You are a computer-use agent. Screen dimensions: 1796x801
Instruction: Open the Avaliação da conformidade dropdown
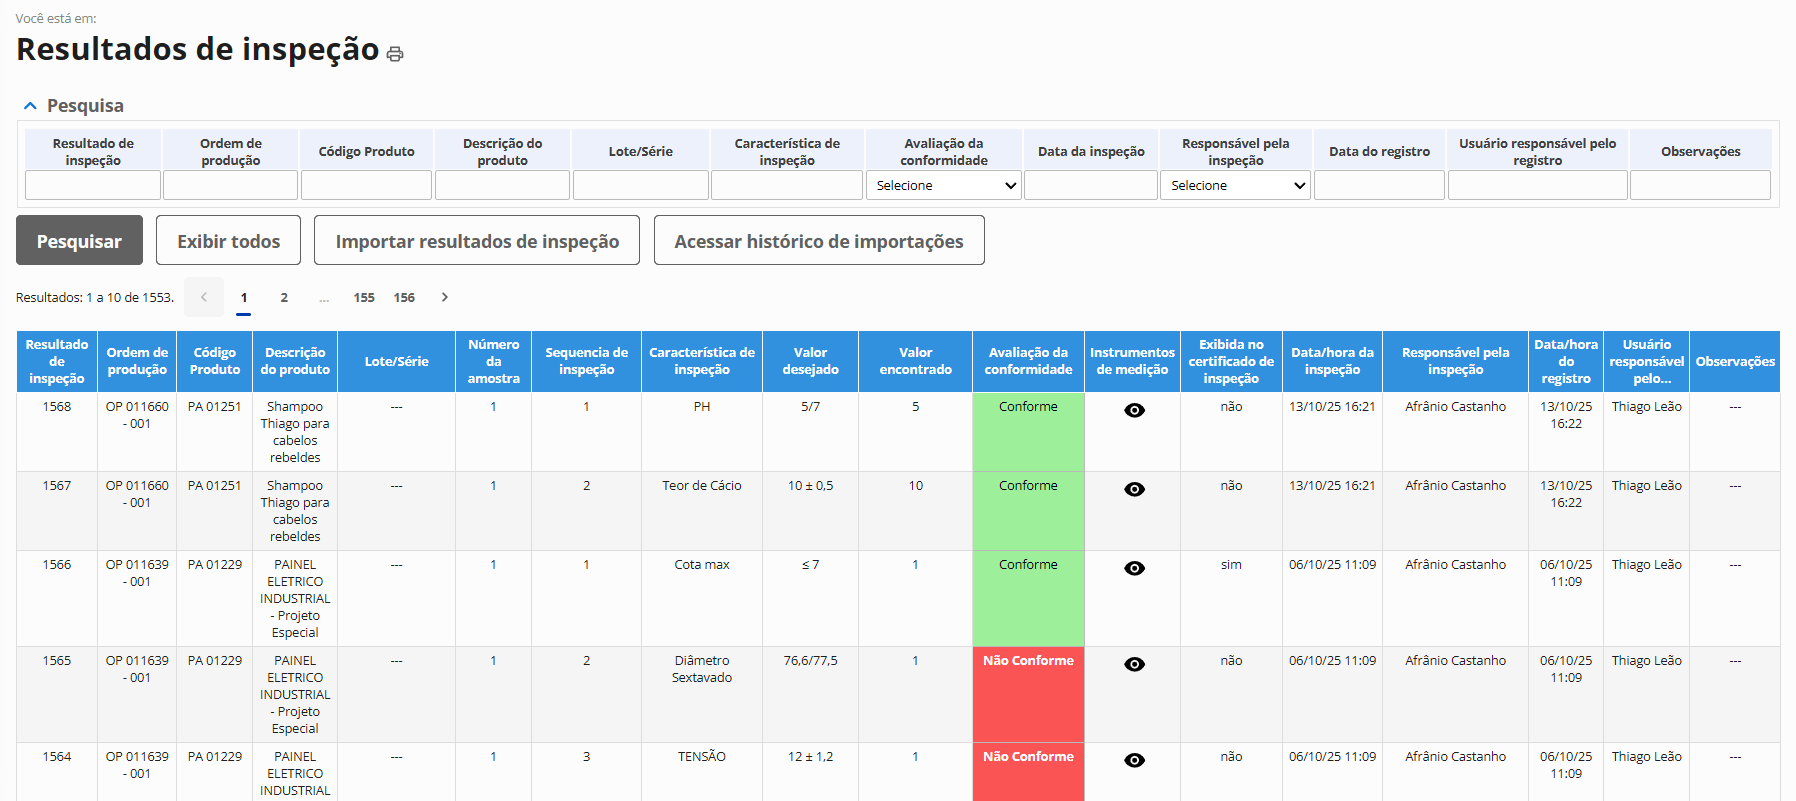click(943, 185)
